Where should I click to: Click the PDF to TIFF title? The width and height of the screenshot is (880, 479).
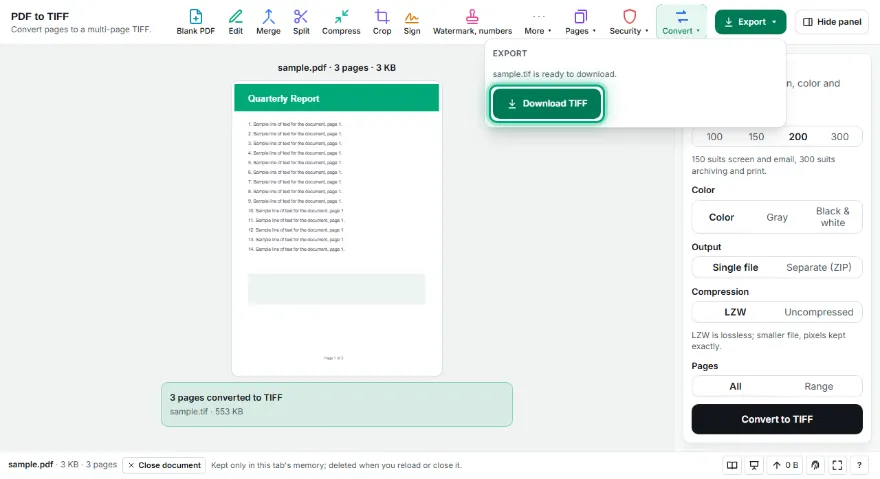click(x=40, y=16)
